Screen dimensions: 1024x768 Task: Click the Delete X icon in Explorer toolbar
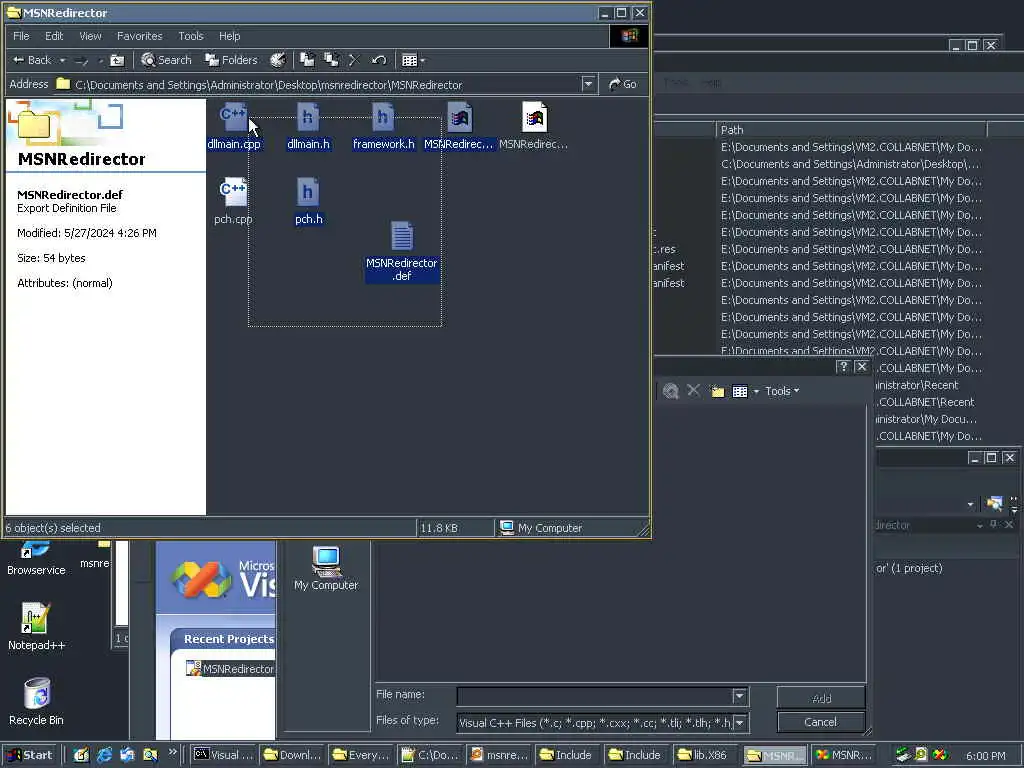click(x=355, y=61)
